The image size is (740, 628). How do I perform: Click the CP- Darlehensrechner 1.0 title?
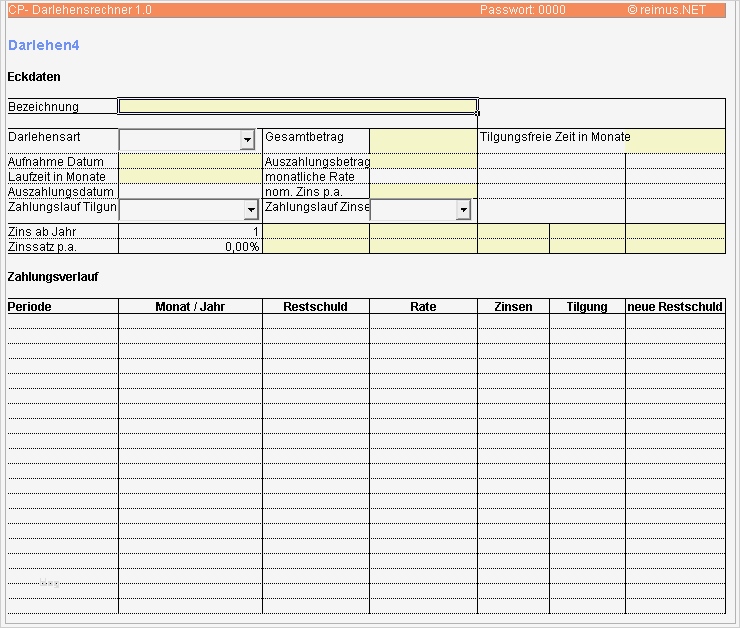click(x=80, y=10)
